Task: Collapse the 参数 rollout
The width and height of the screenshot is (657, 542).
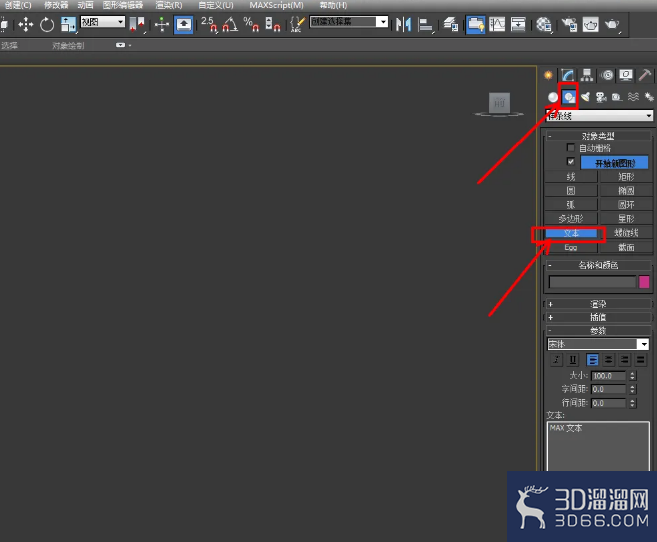Action: click(598, 331)
